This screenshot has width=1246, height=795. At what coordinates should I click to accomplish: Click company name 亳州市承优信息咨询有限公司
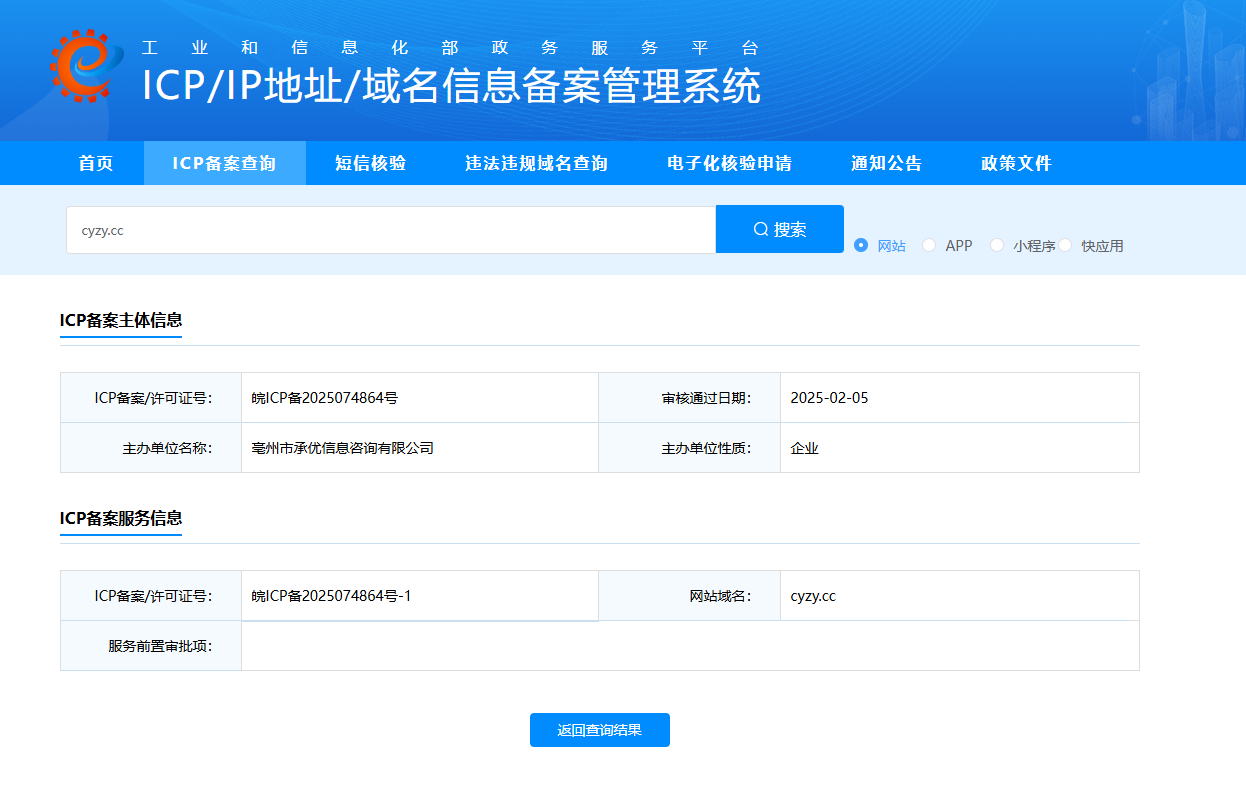coord(343,448)
